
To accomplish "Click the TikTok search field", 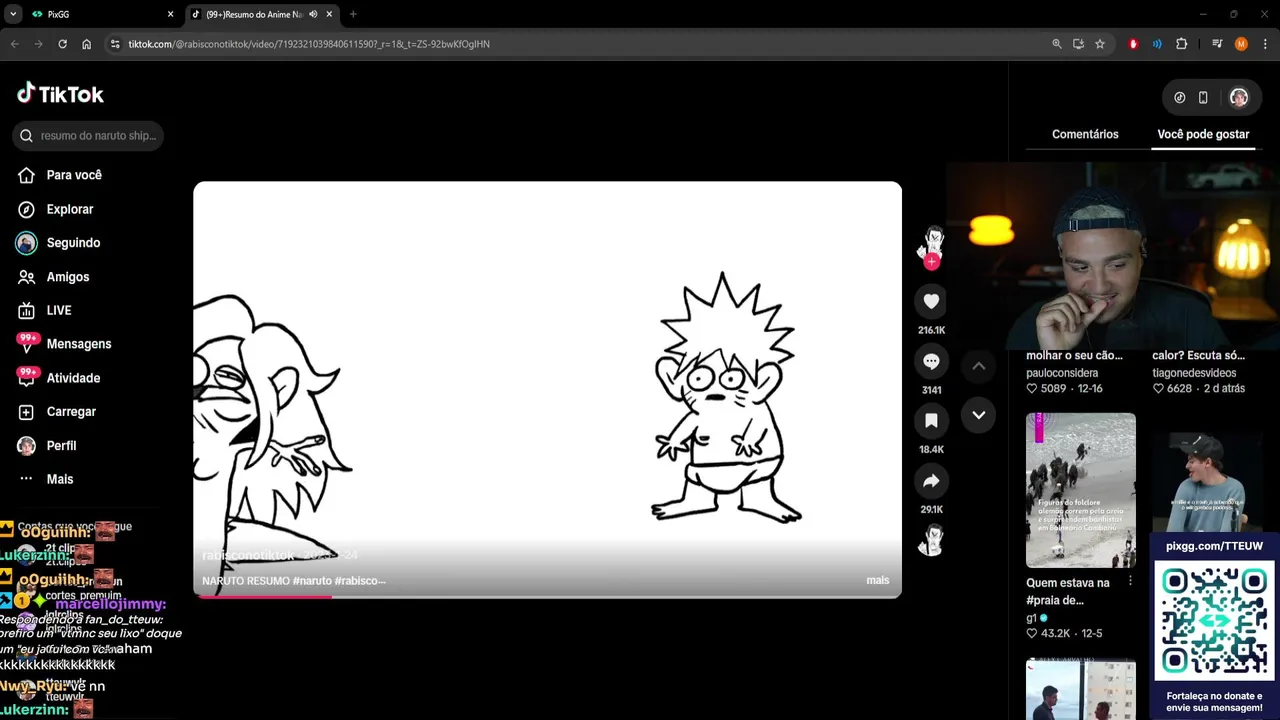I will click(x=88, y=136).
